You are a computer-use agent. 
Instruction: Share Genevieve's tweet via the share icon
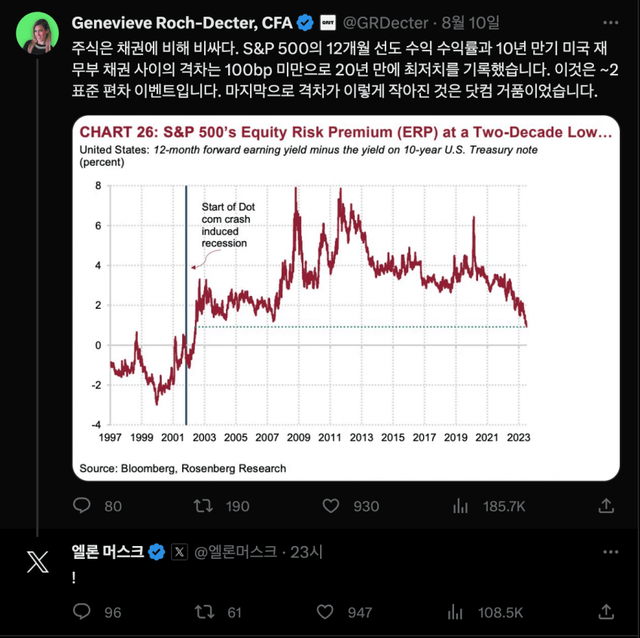click(604, 506)
